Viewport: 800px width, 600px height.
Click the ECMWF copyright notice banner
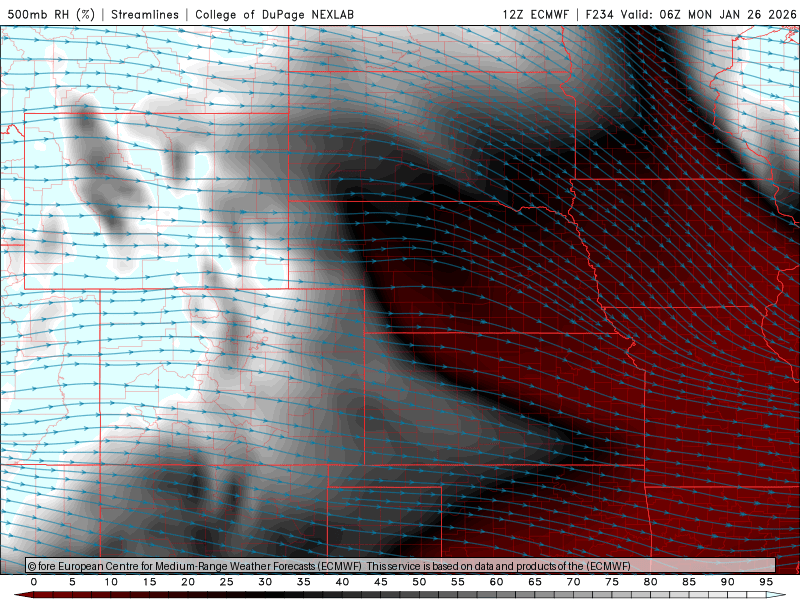(401, 566)
